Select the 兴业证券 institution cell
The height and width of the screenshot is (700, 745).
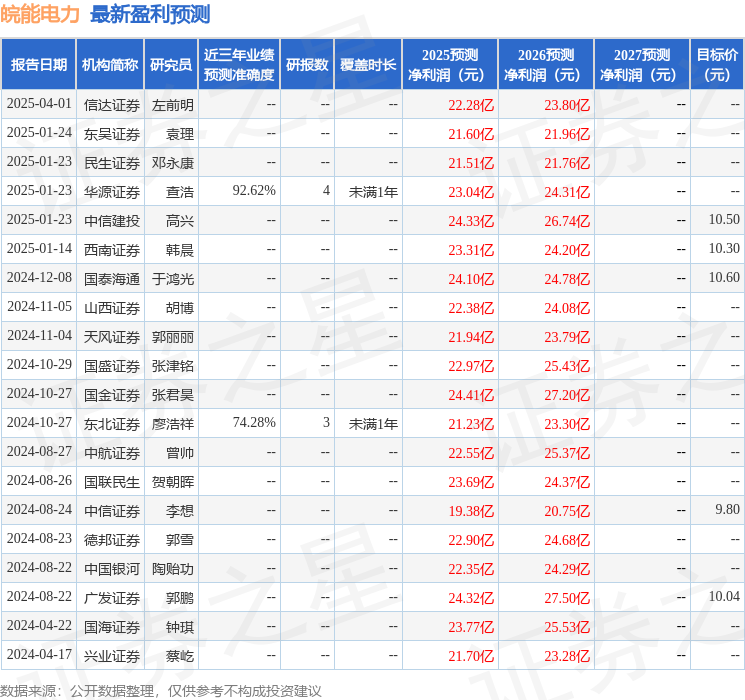coord(112,656)
